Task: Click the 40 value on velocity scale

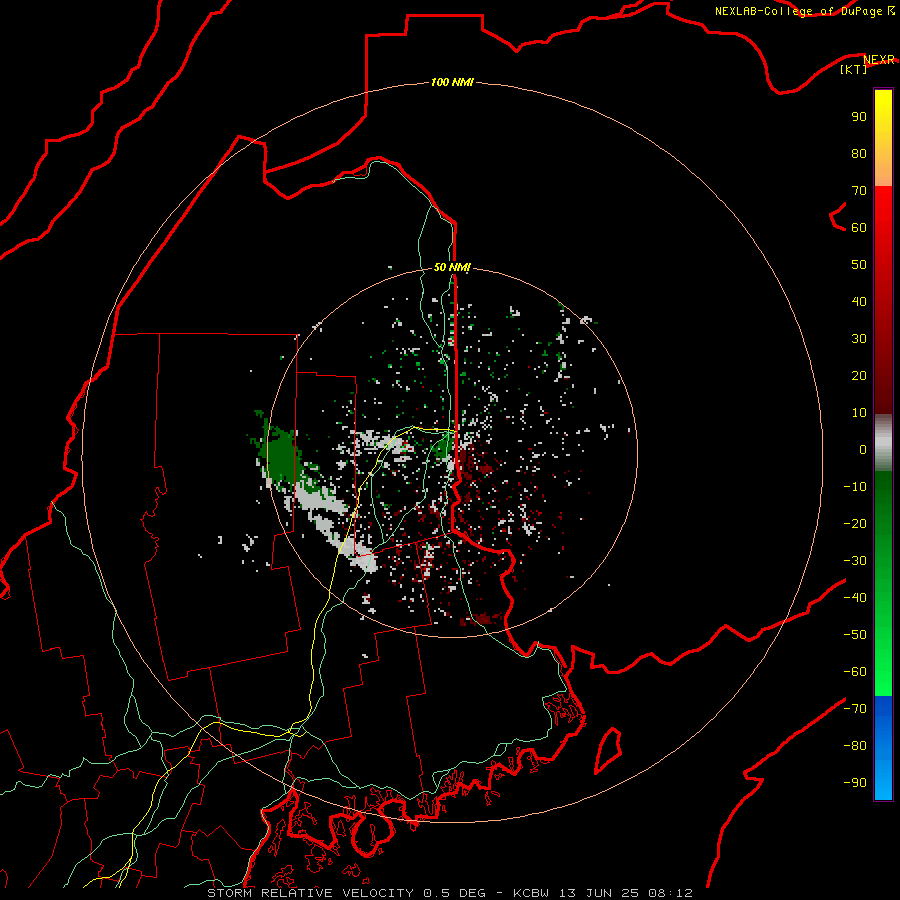Action: coord(859,301)
